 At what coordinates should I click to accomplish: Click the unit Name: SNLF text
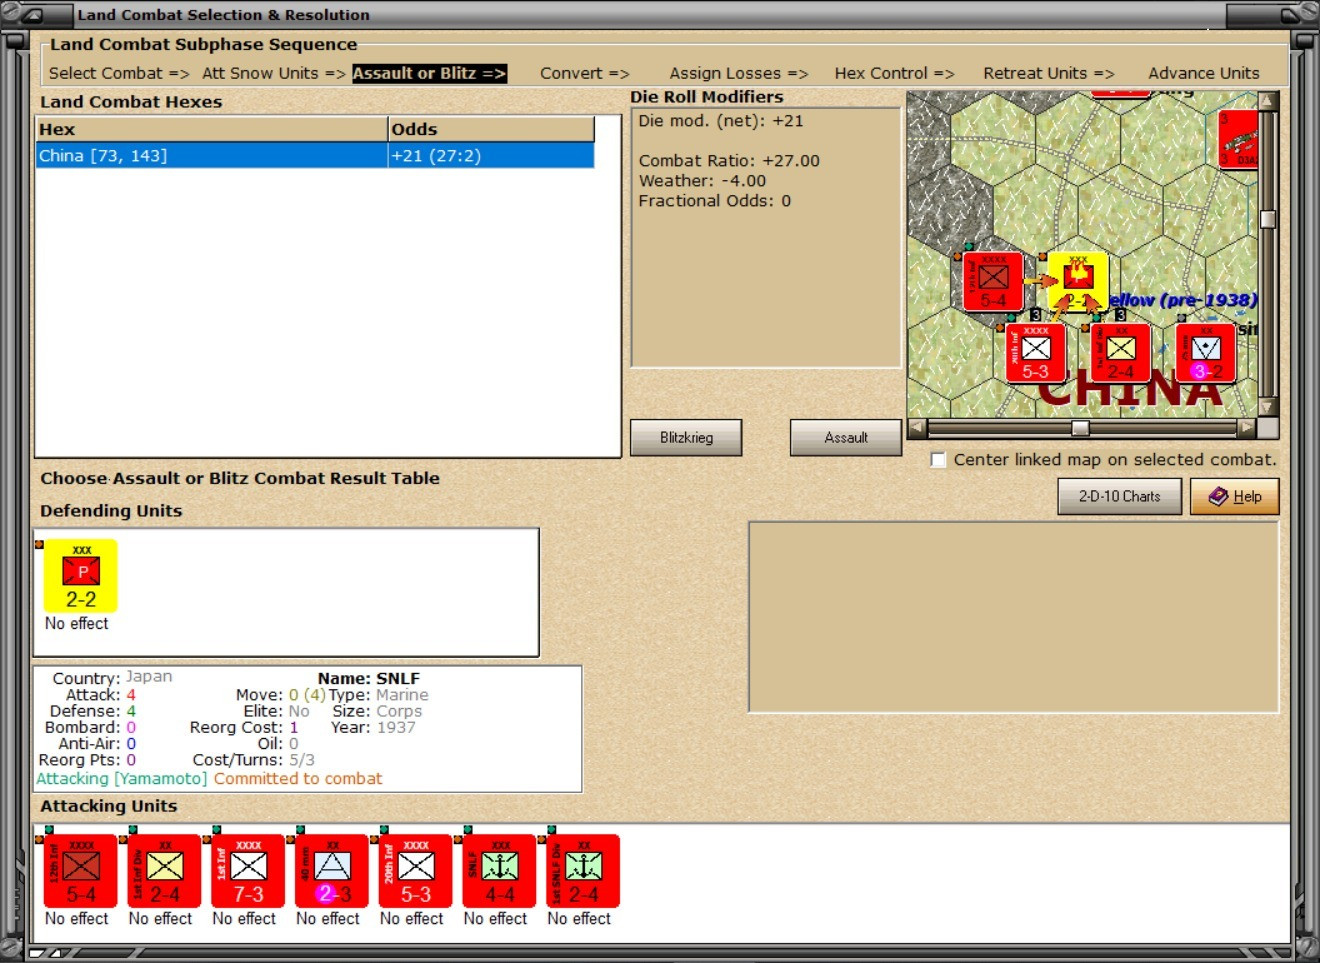[x=369, y=678]
